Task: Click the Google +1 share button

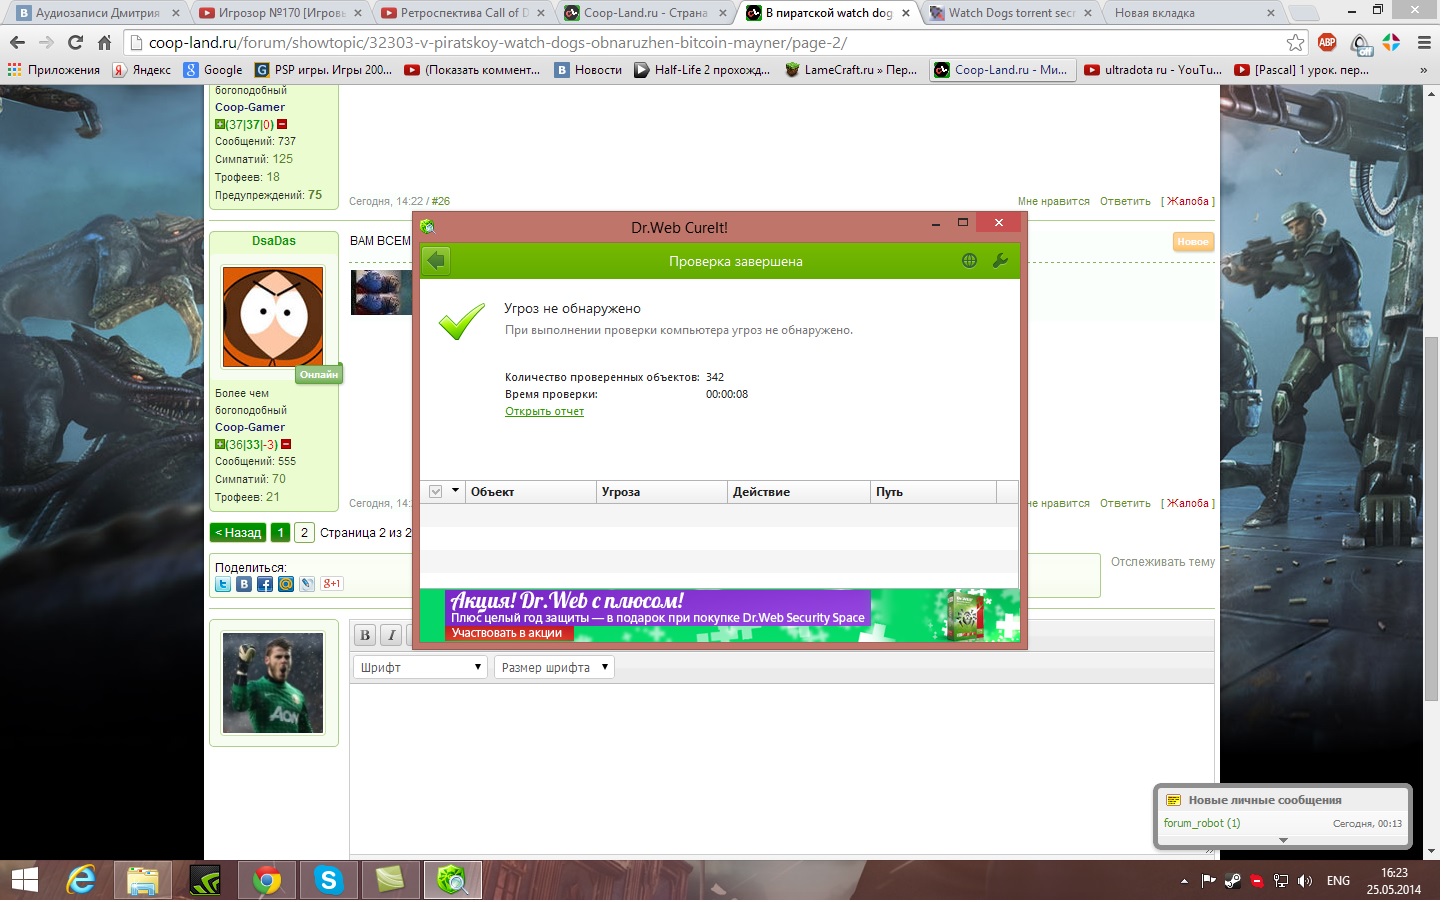Action: pos(332,584)
